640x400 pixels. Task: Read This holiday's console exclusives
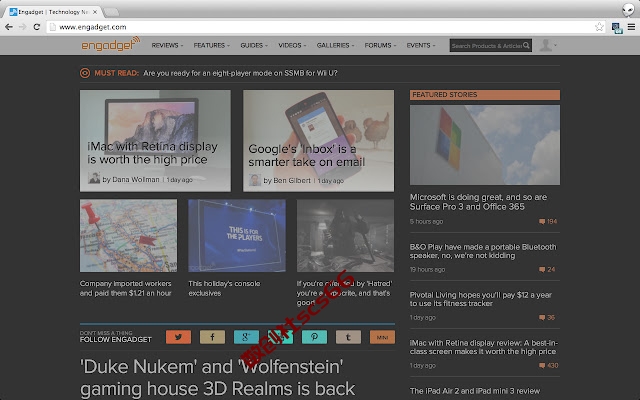pyautogui.click(x=224, y=288)
